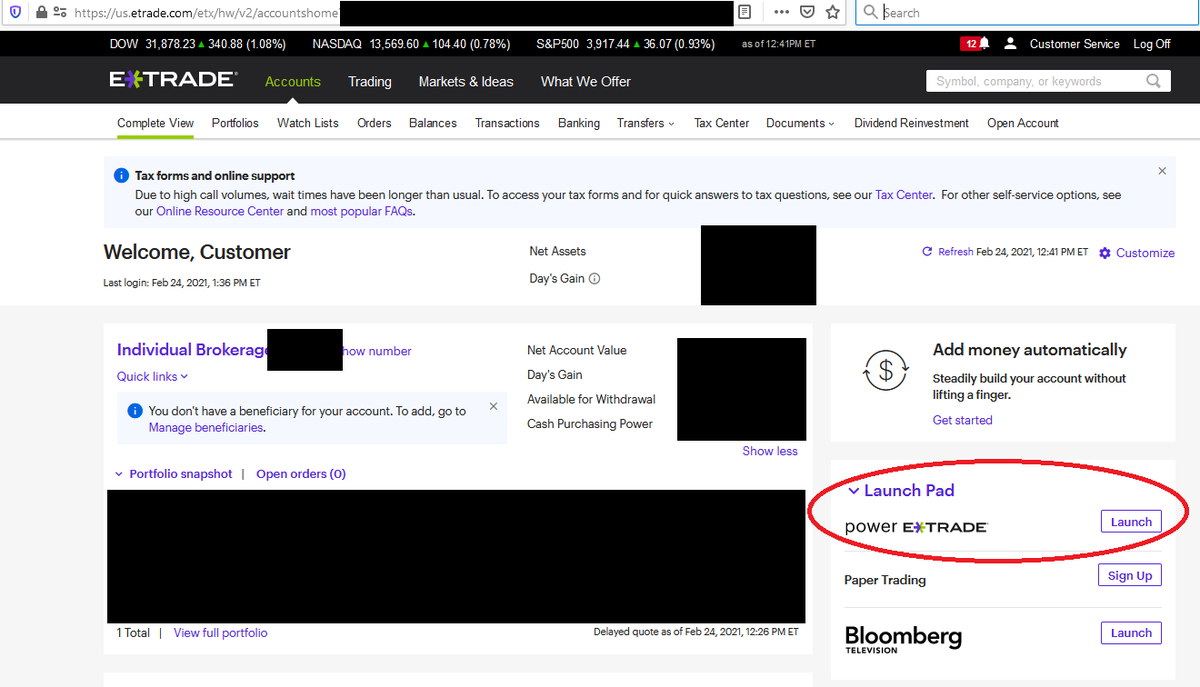Click the Individual Brokerage account link

click(x=193, y=350)
